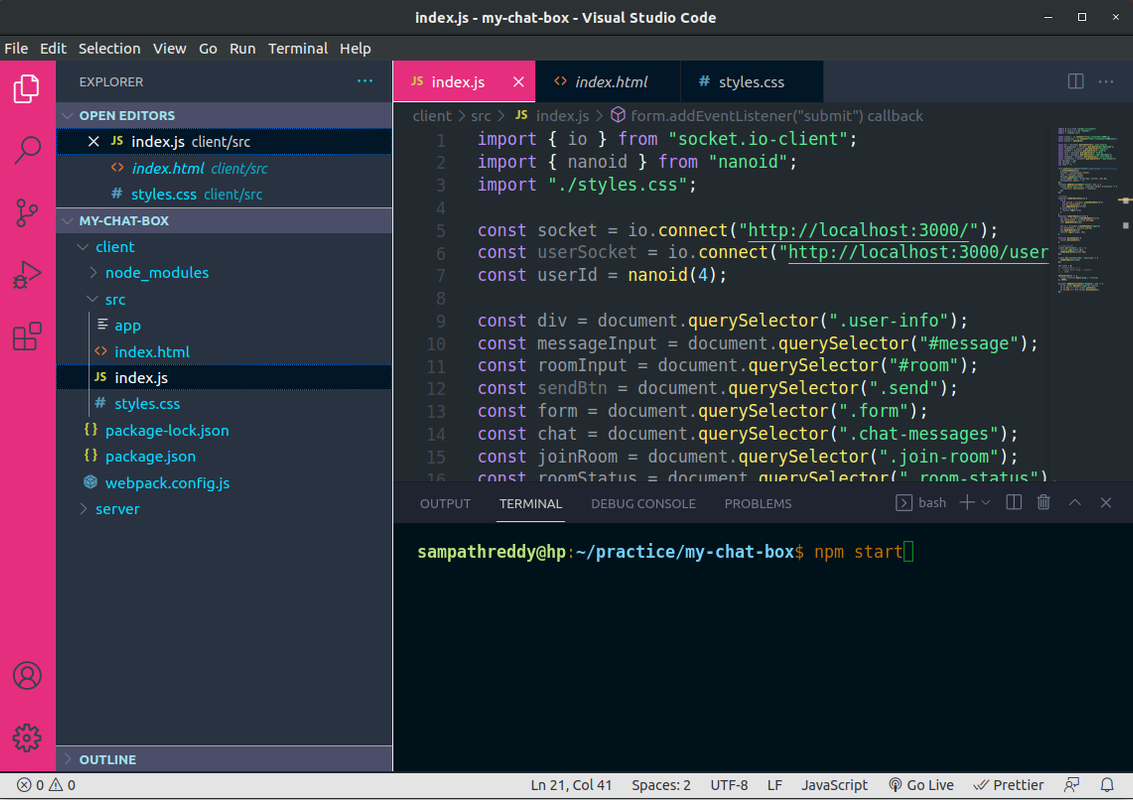Open the Edit menu
The width and height of the screenshot is (1133, 800).
click(53, 48)
